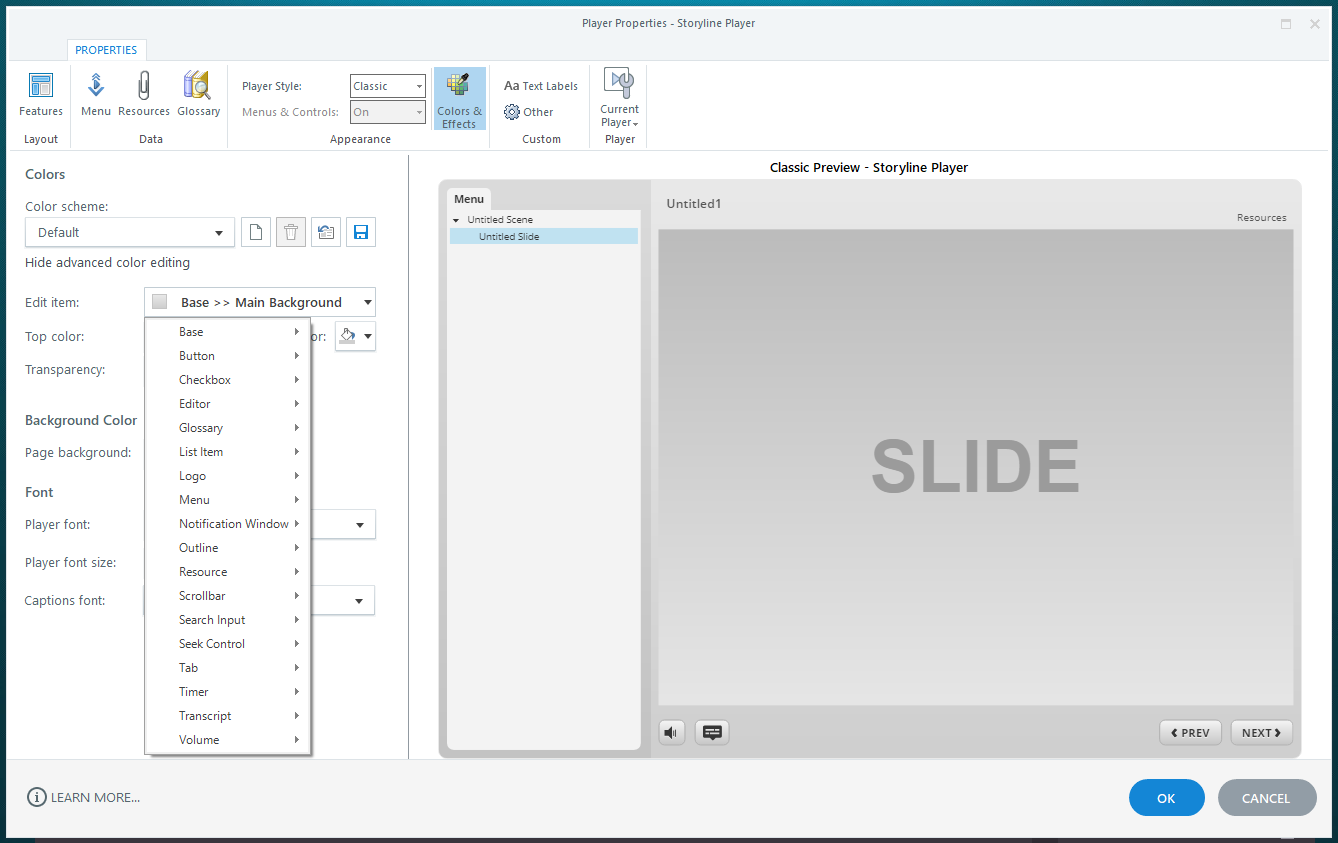
Task: Click the OK button
Action: pyautogui.click(x=1166, y=798)
